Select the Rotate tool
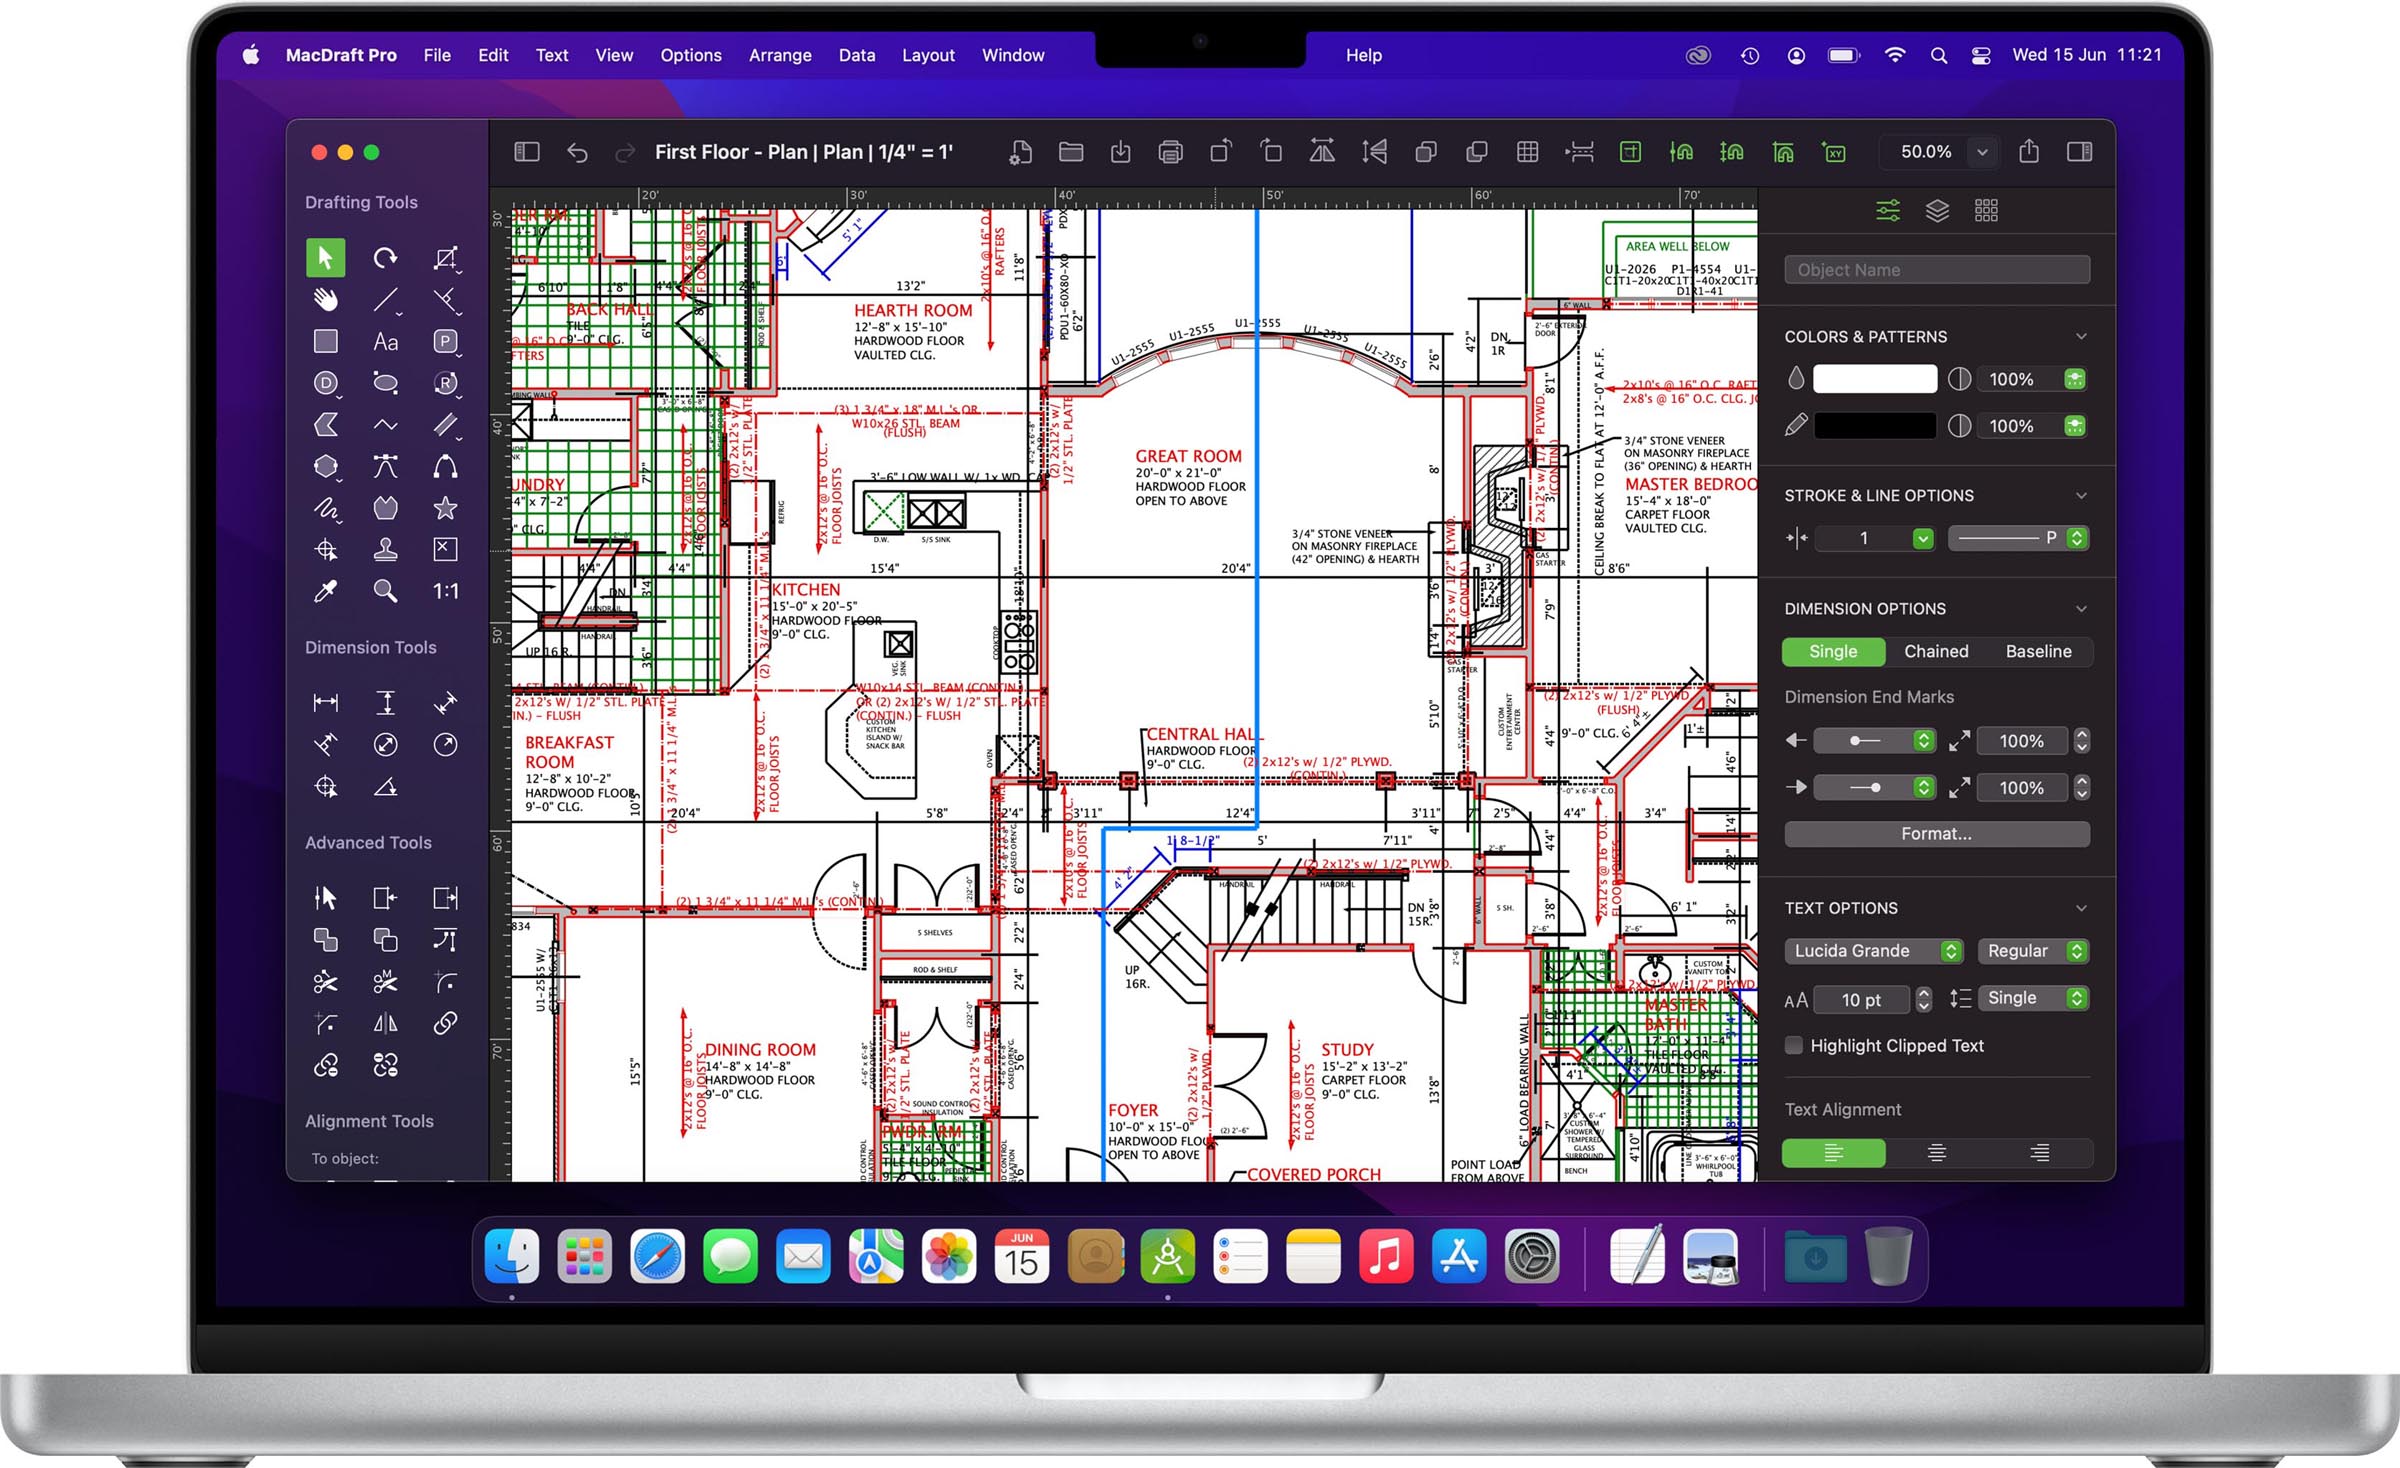This screenshot has height=1468, width=2400. pyautogui.click(x=386, y=261)
